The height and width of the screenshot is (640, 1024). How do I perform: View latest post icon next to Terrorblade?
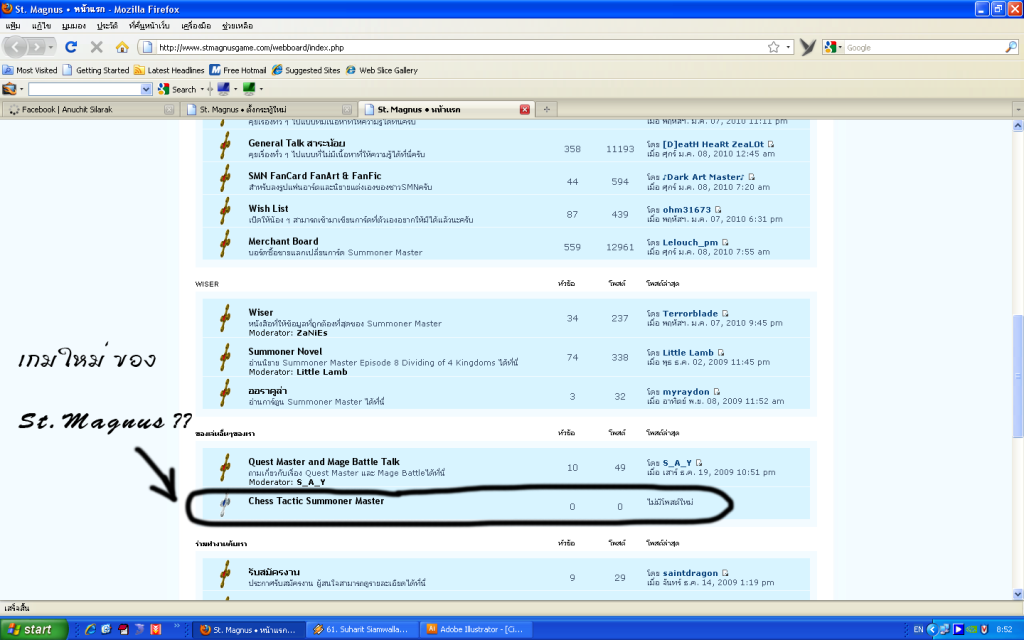(x=725, y=313)
